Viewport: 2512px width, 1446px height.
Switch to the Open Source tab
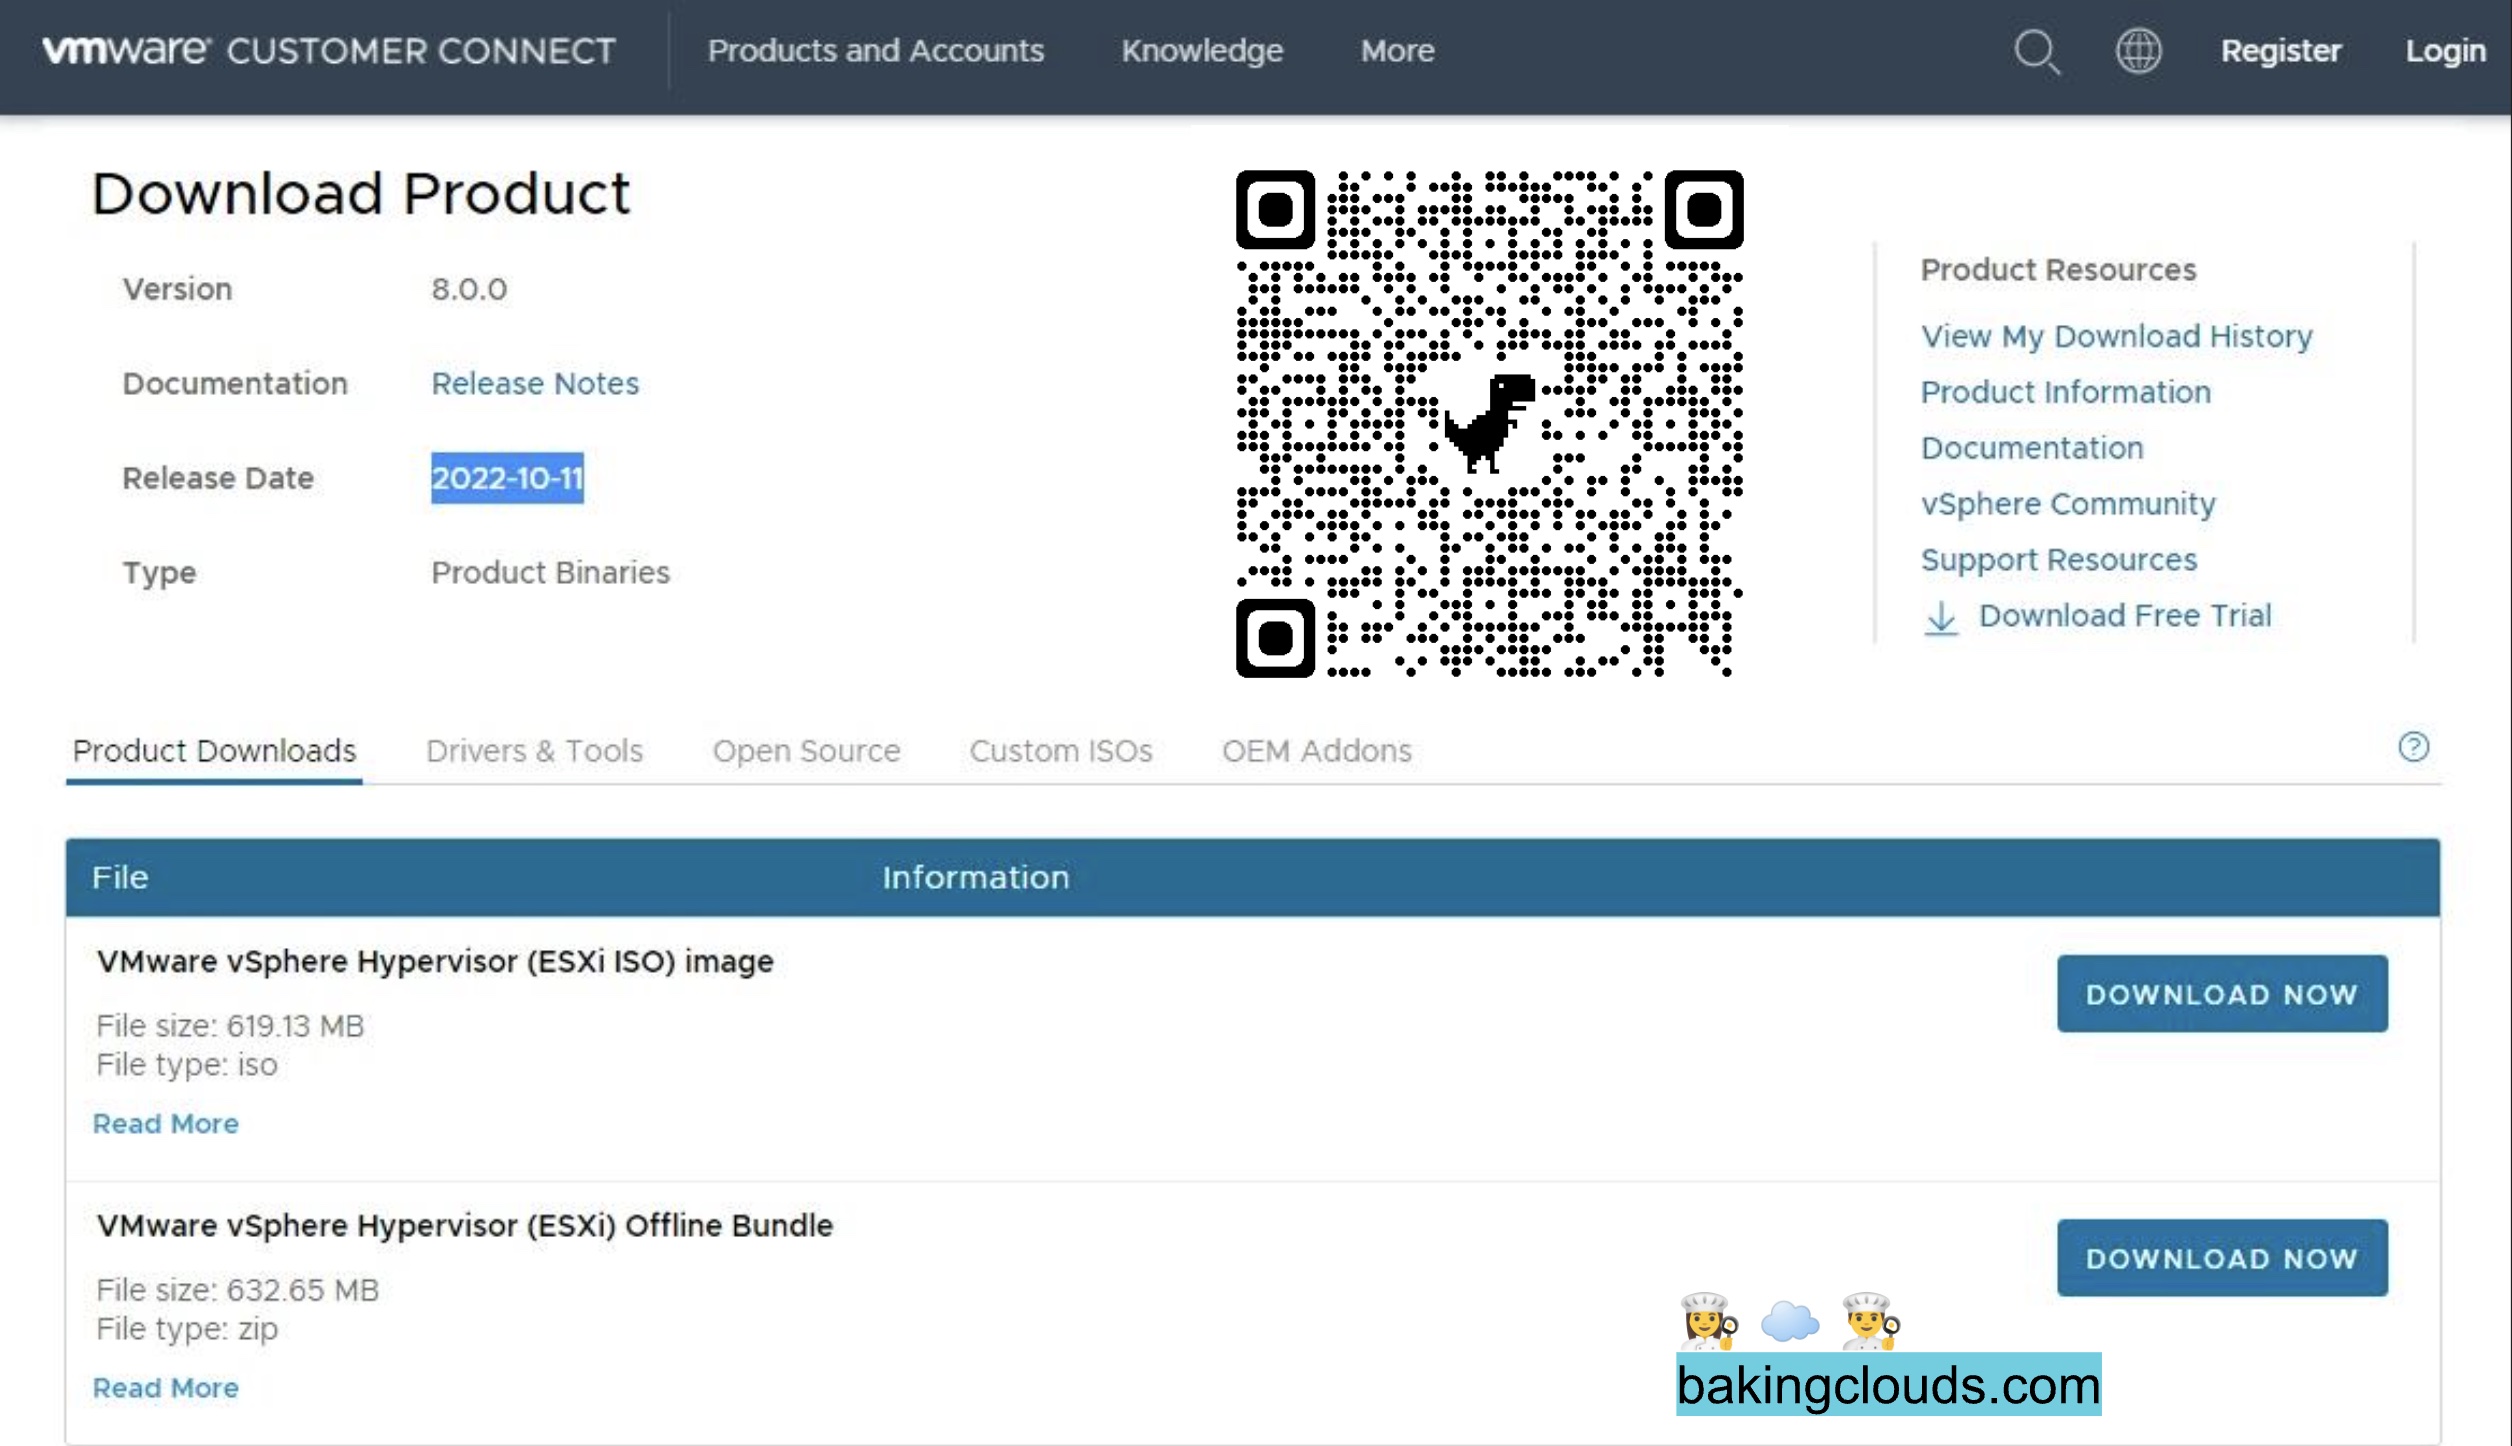(806, 751)
